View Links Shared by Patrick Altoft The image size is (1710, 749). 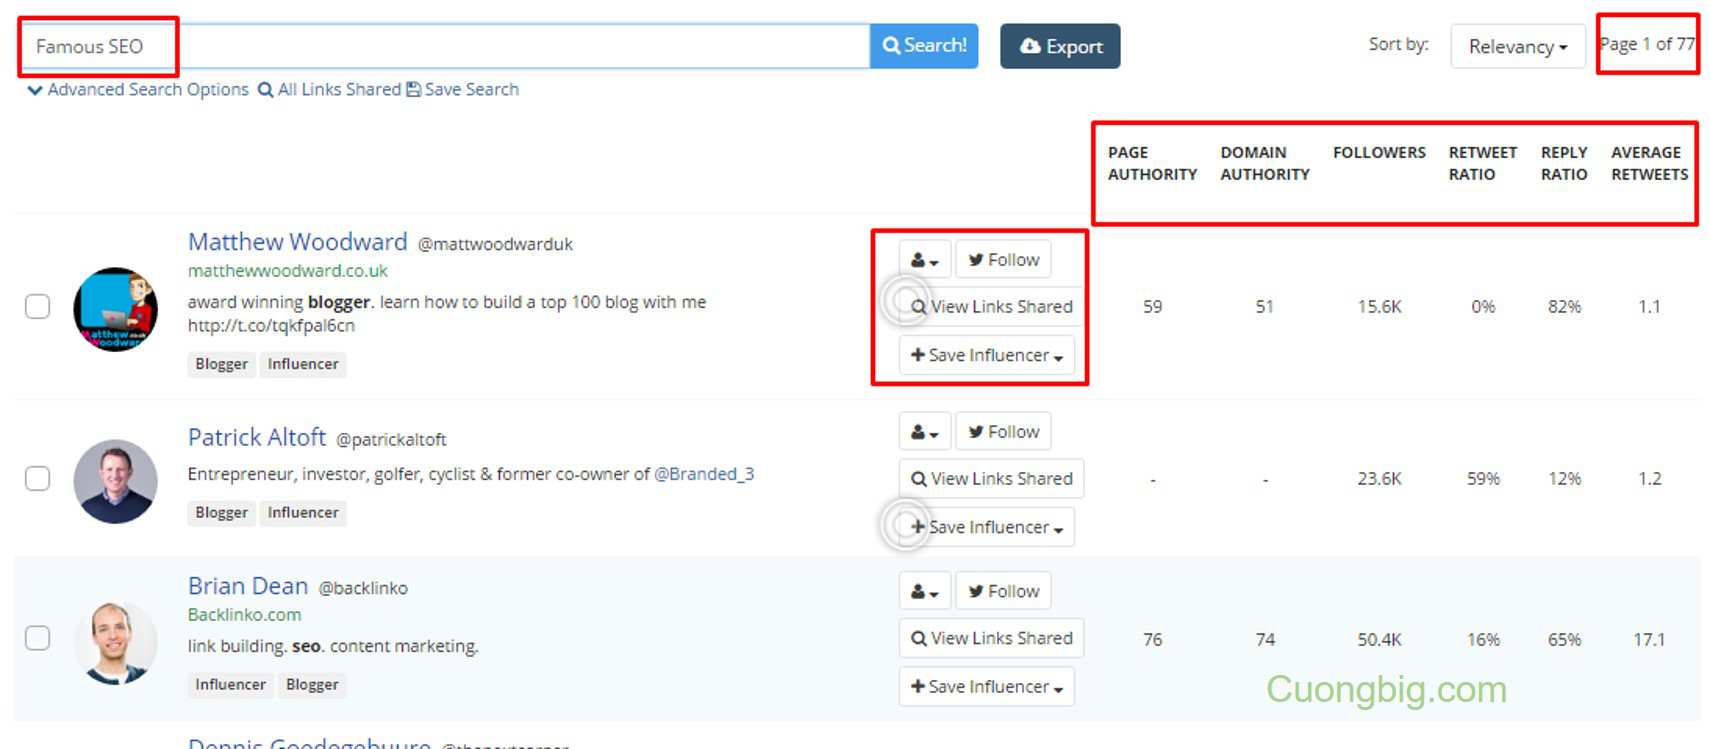click(x=991, y=479)
